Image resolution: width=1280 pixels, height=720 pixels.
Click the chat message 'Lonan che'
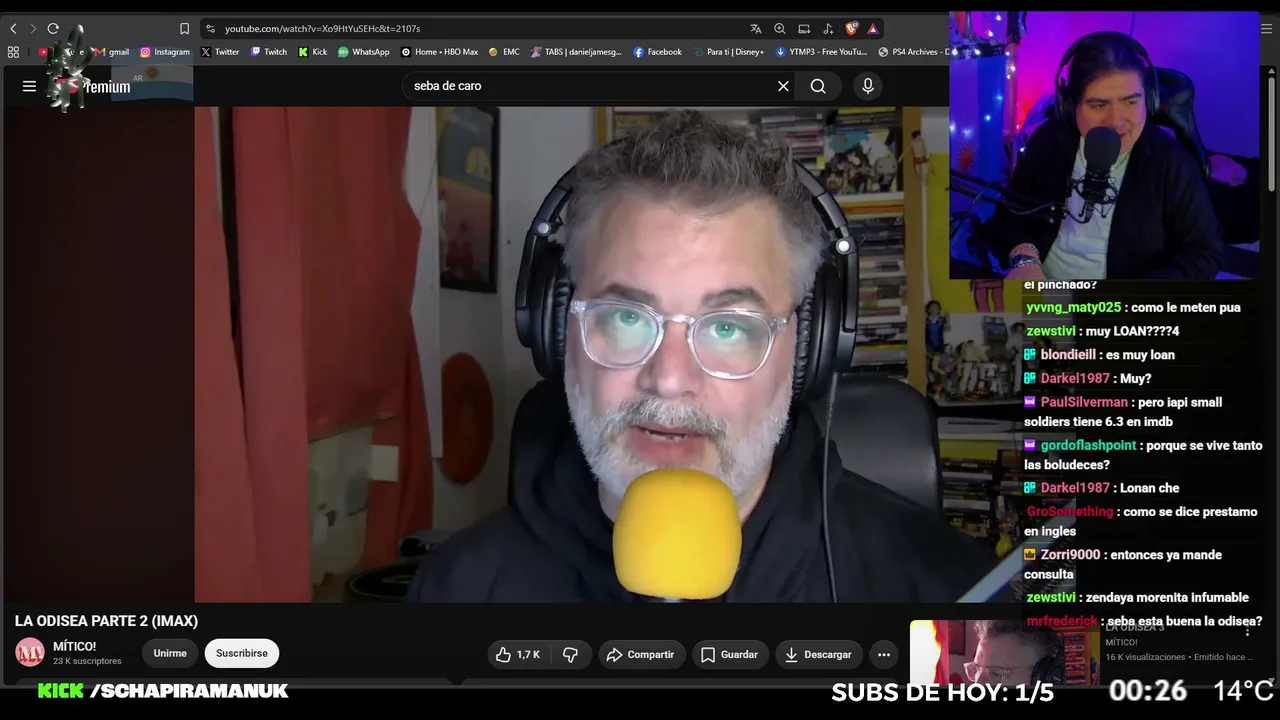point(1151,488)
